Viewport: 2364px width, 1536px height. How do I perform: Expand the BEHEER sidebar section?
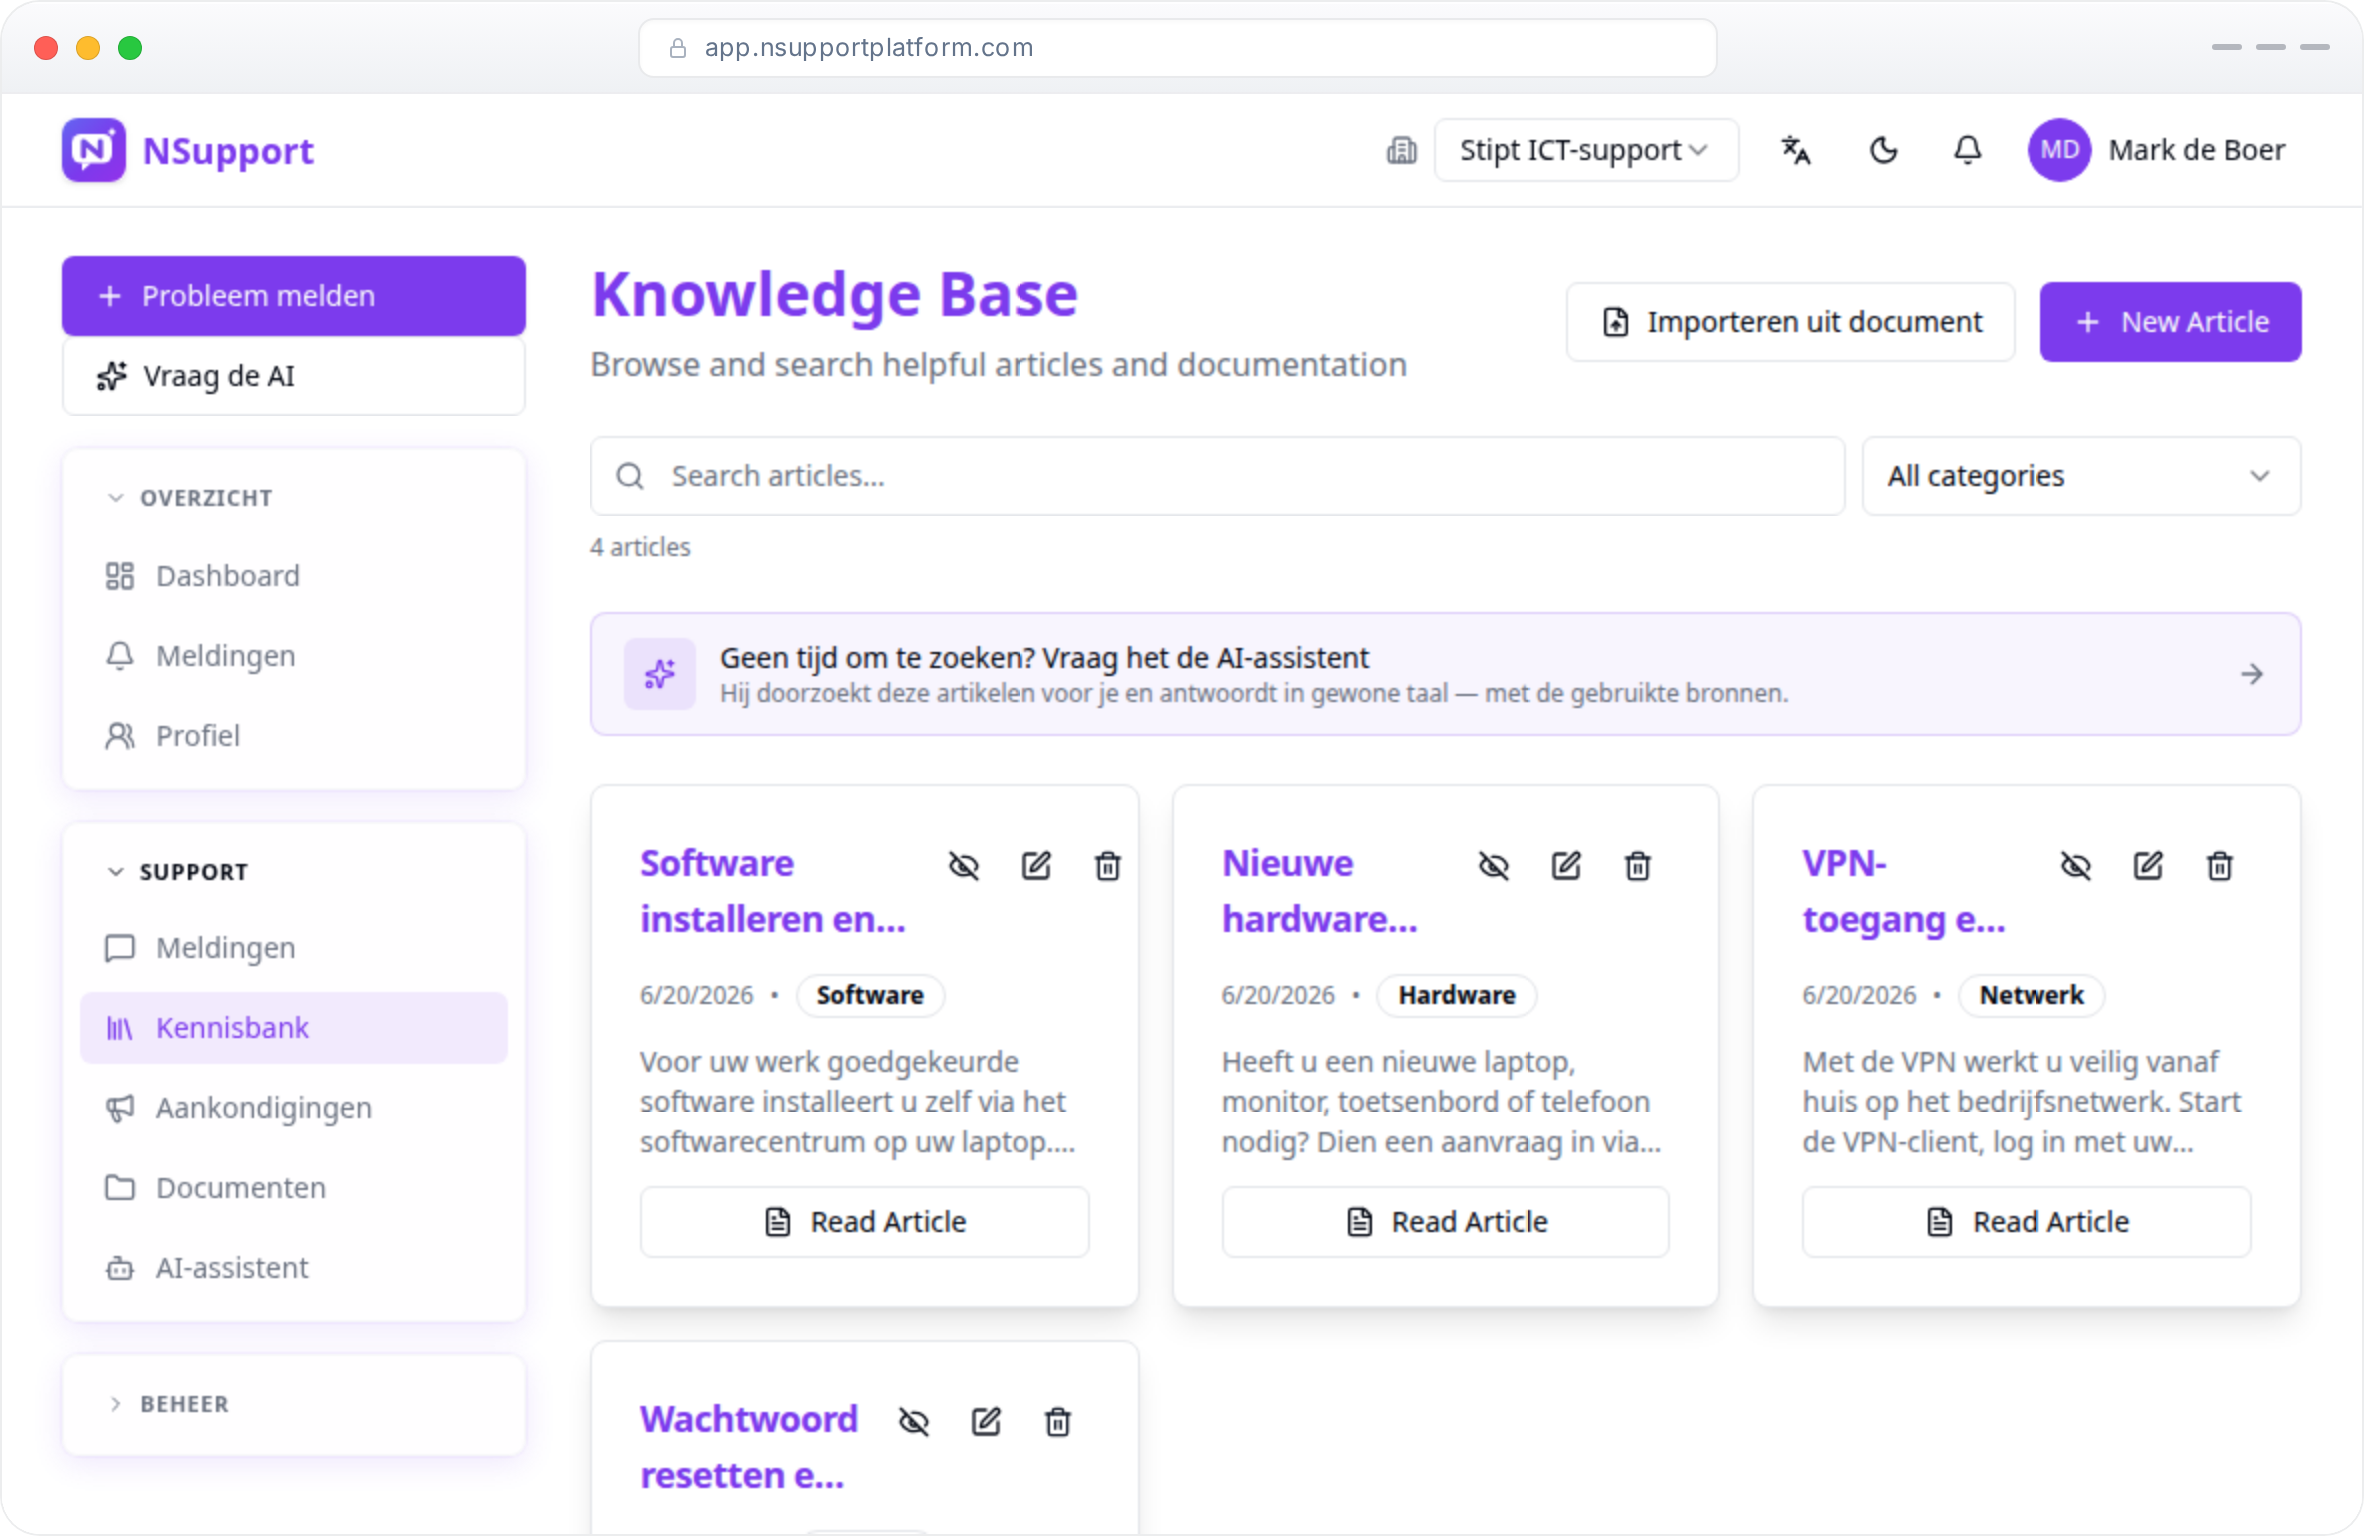pyautogui.click(x=168, y=1404)
